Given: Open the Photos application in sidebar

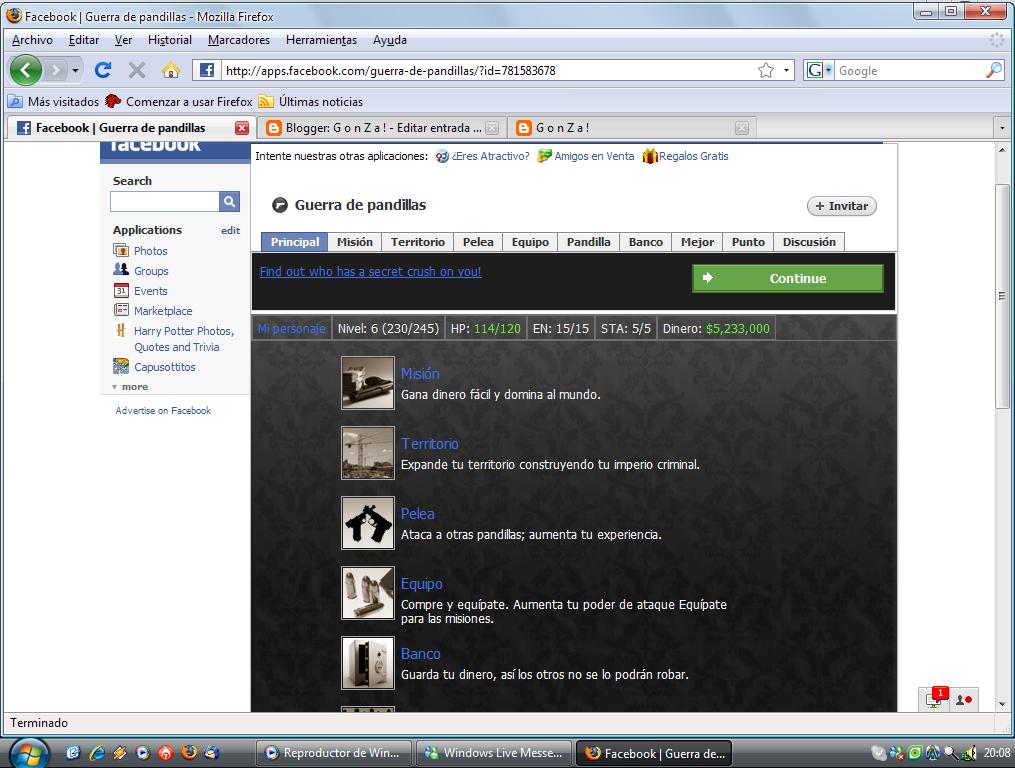Looking at the screenshot, I should tap(150, 251).
